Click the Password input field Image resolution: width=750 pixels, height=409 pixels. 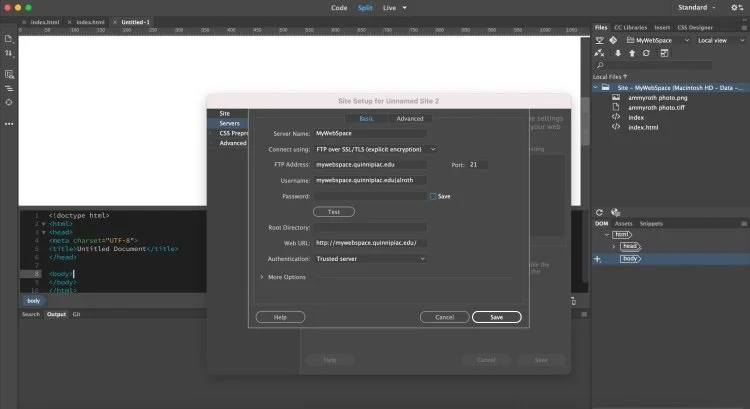point(370,196)
